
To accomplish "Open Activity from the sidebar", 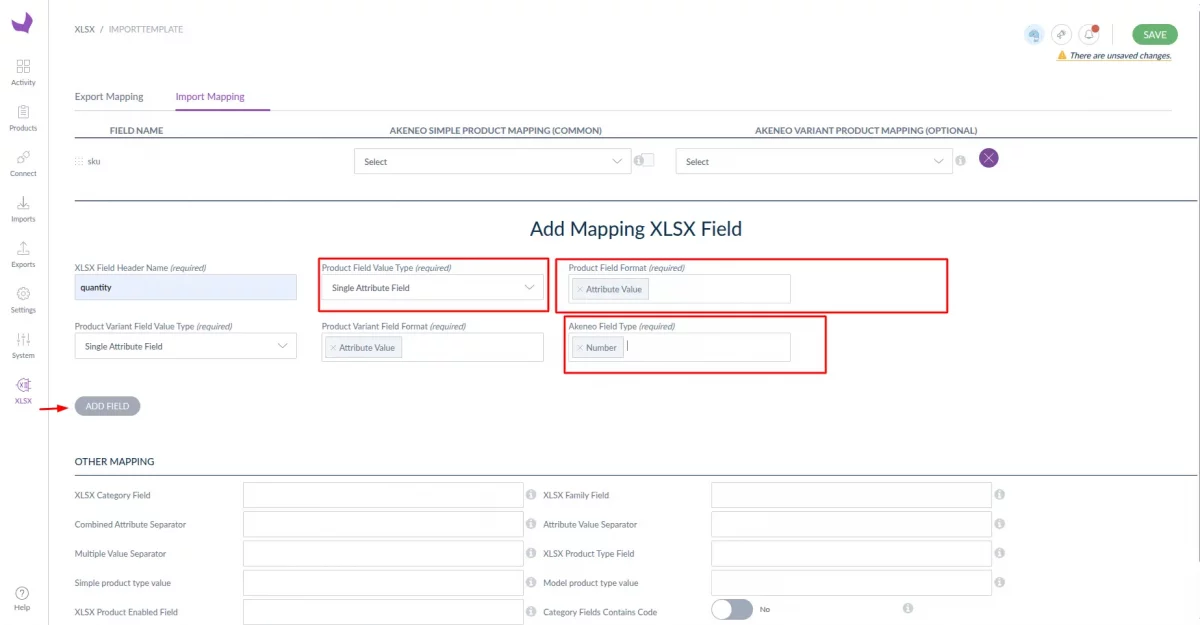I will click(23, 72).
